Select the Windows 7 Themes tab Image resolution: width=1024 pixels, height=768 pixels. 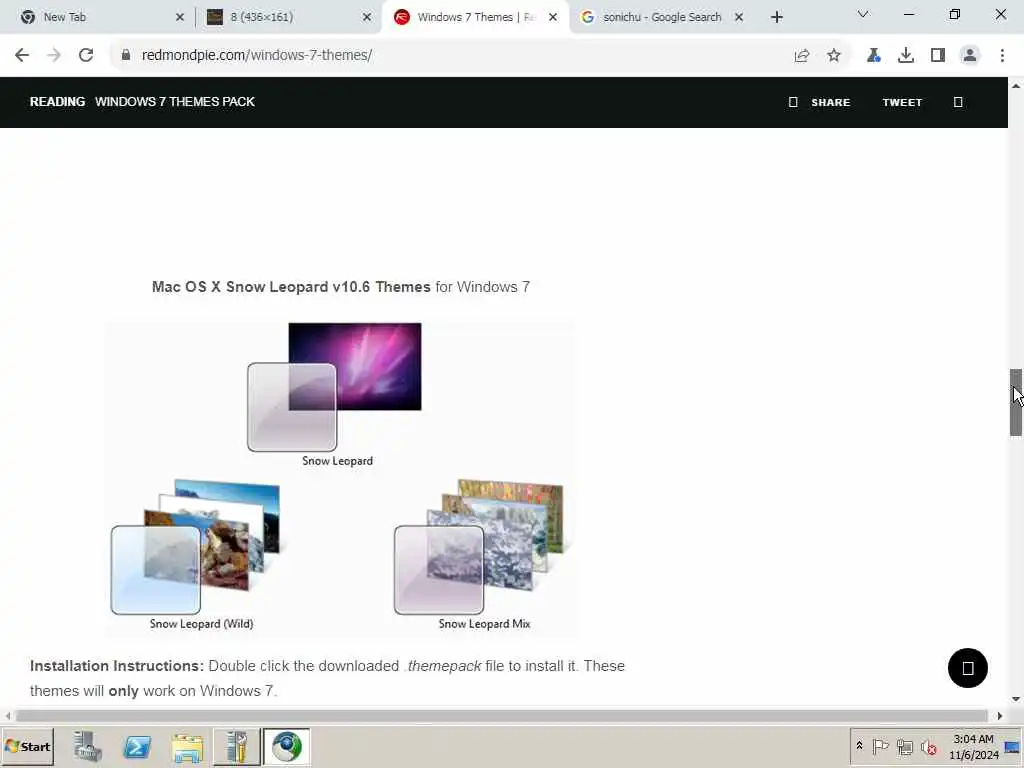click(475, 17)
